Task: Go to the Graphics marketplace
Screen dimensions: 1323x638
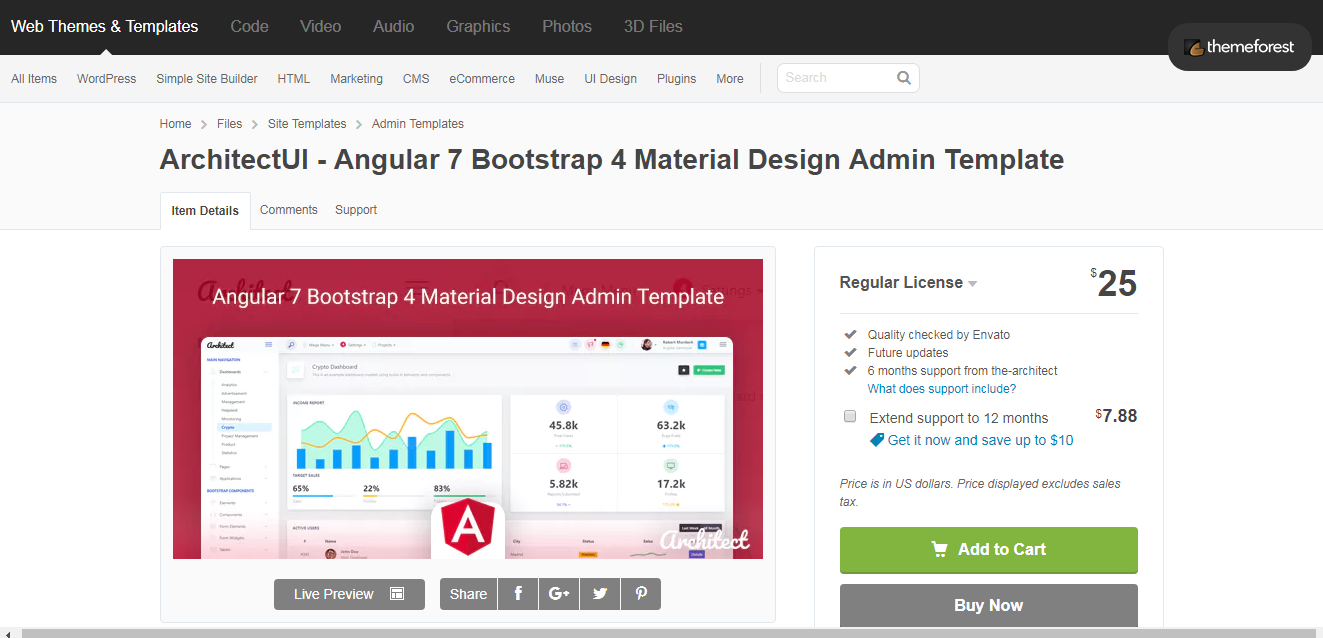Action: pyautogui.click(x=478, y=27)
